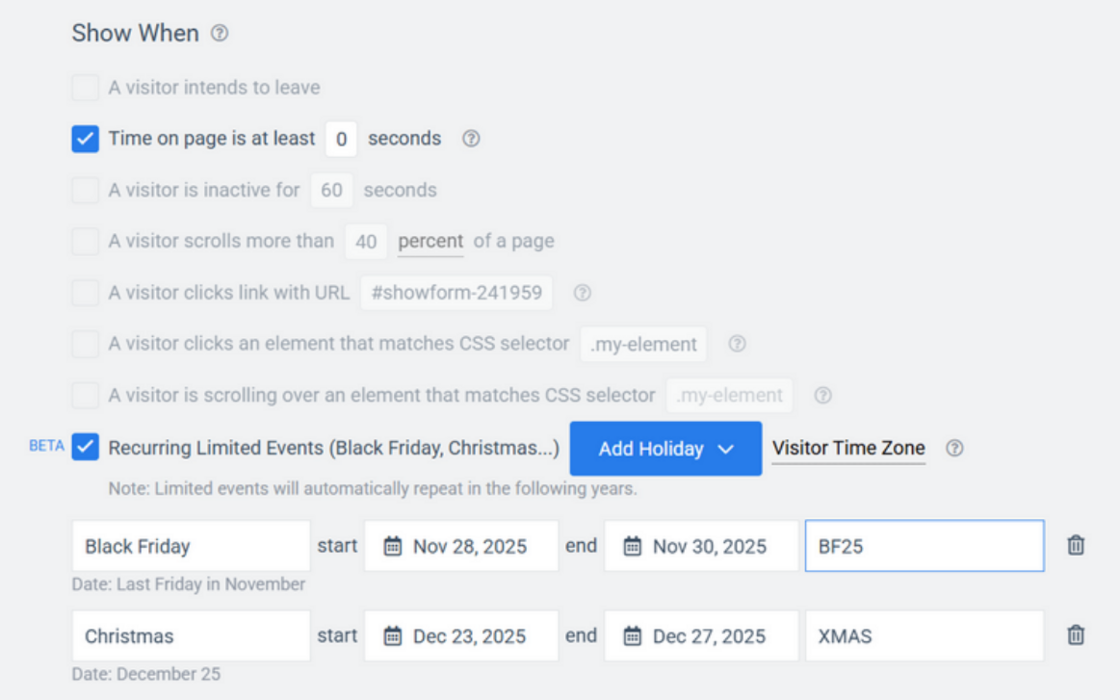Check A visitor scrolls more than option

pyautogui.click(x=85, y=241)
